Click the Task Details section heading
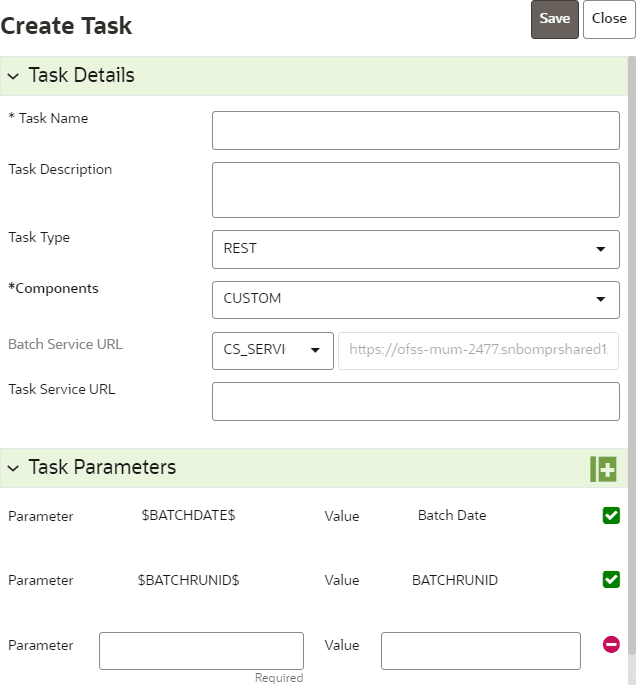The height and width of the screenshot is (685, 636). pos(81,75)
